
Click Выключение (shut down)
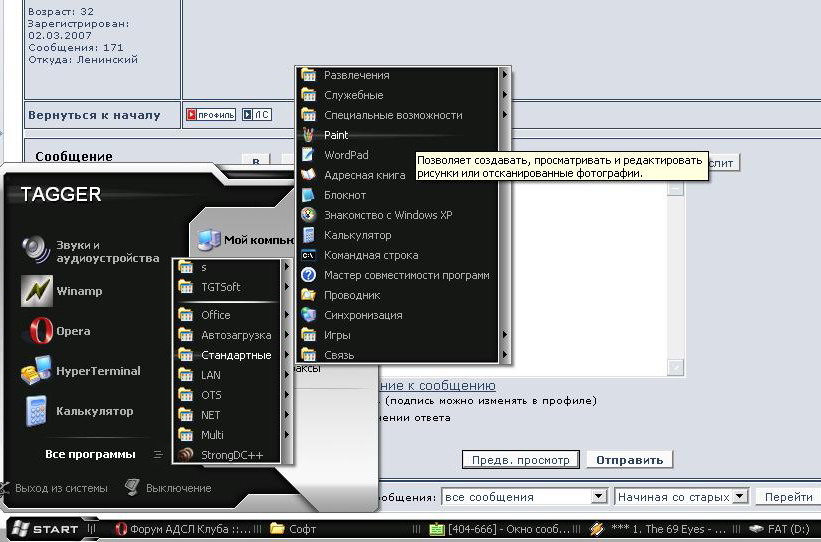169,488
